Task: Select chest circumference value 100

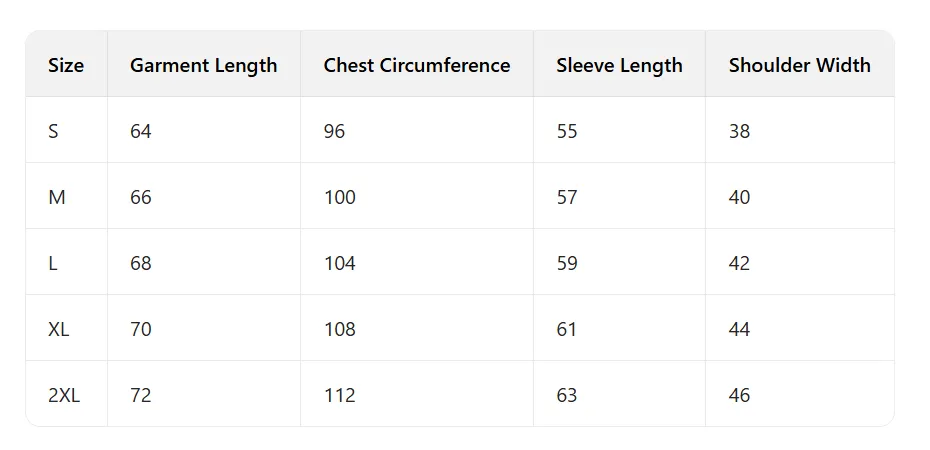Action: click(x=340, y=197)
